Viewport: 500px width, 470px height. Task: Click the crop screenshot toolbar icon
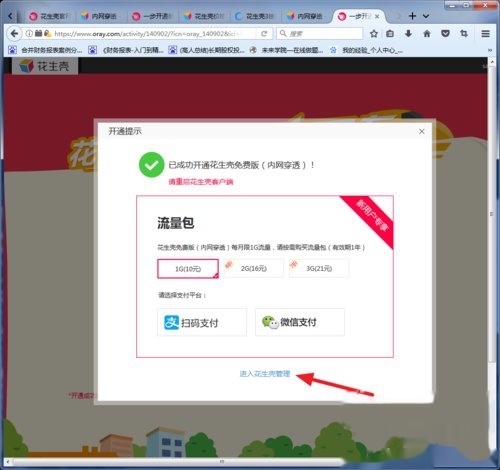point(464,34)
